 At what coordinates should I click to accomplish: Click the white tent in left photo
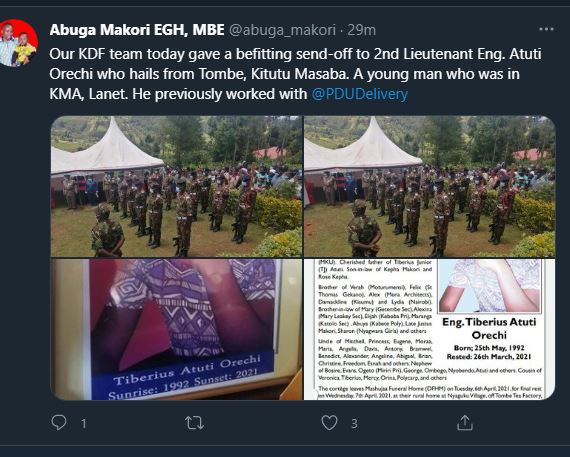coord(105,149)
